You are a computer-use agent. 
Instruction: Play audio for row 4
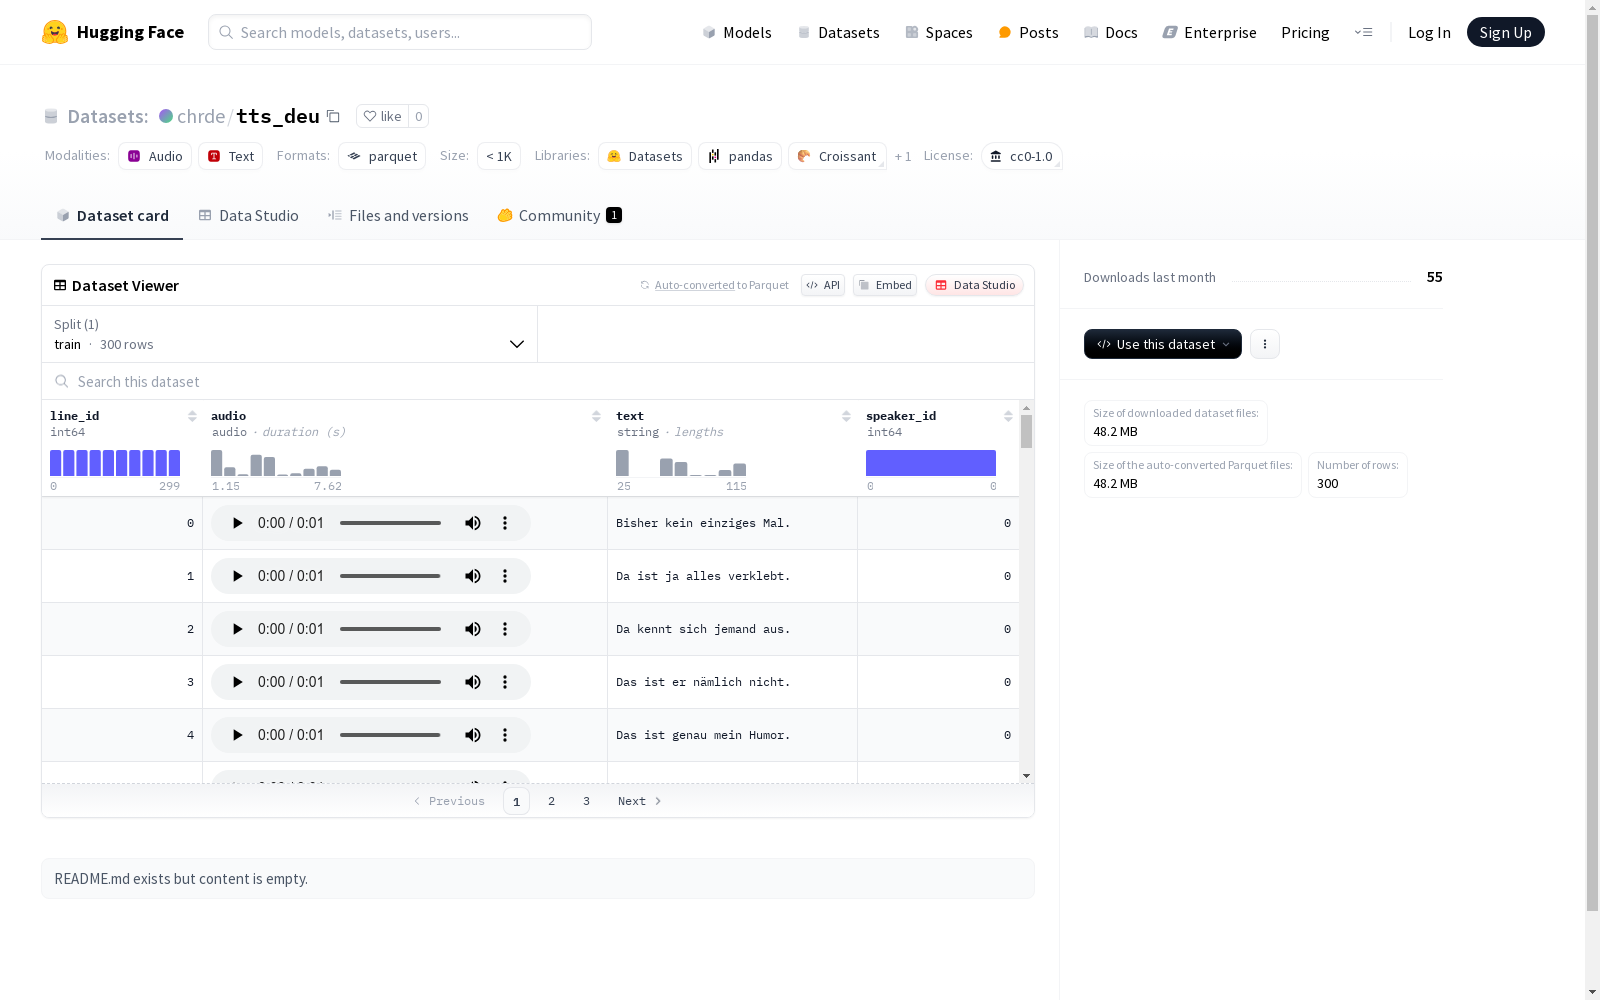tap(237, 735)
